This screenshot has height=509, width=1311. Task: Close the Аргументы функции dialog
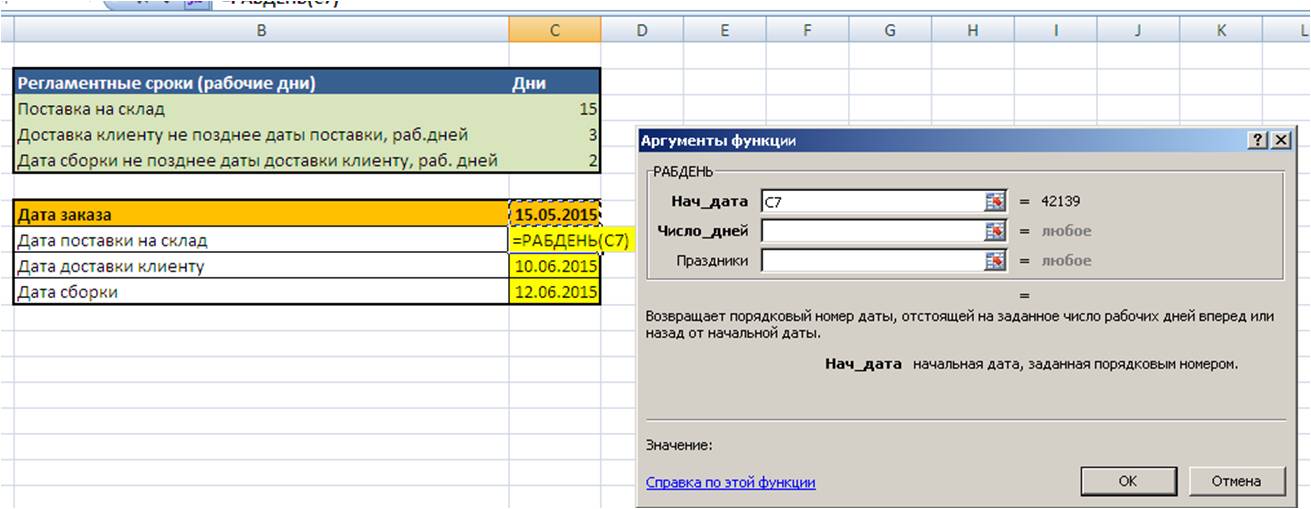(1280, 142)
